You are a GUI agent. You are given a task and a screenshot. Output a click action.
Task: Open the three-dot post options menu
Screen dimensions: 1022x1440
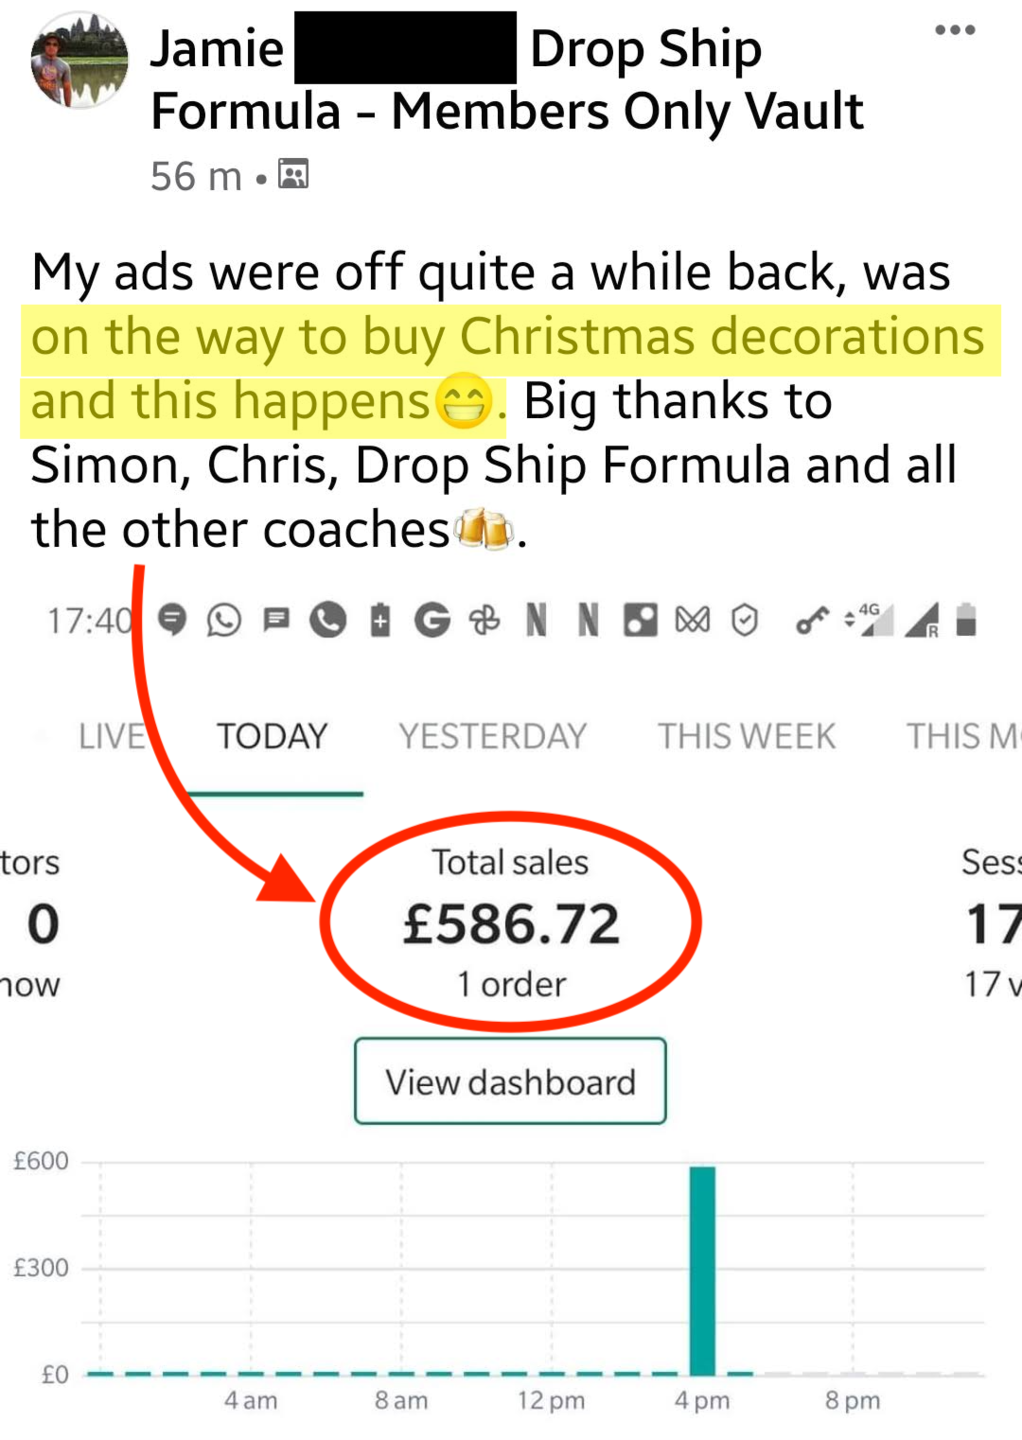pyautogui.click(x=954, y=30)
